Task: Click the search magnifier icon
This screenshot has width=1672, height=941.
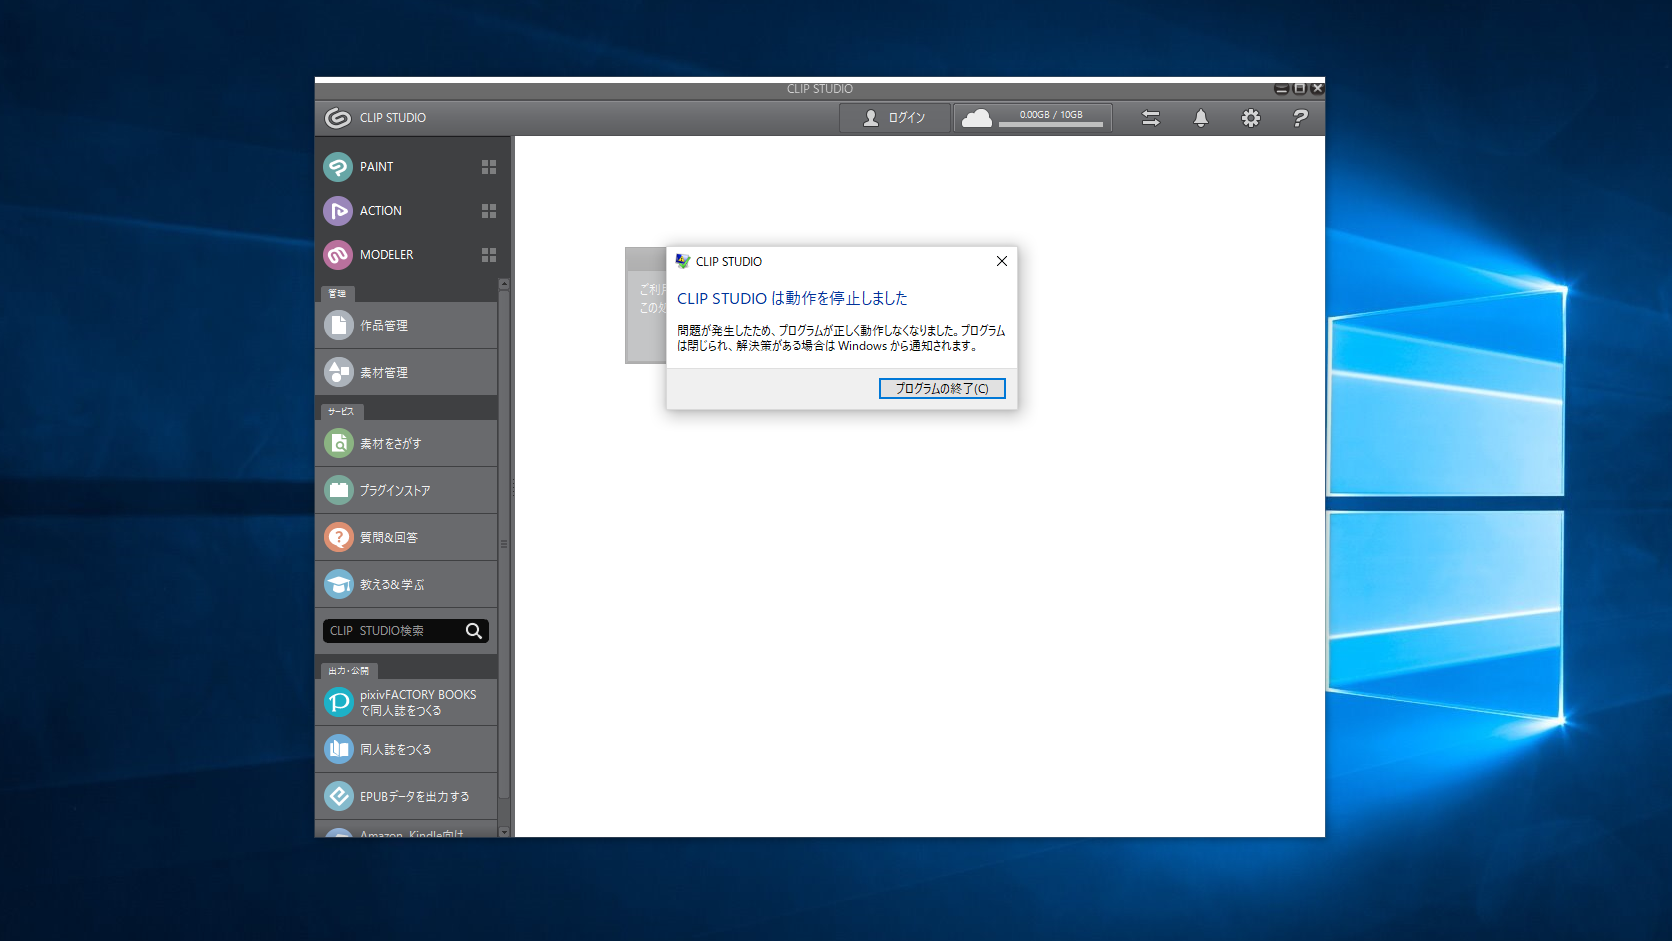Action: coord(474,631)
